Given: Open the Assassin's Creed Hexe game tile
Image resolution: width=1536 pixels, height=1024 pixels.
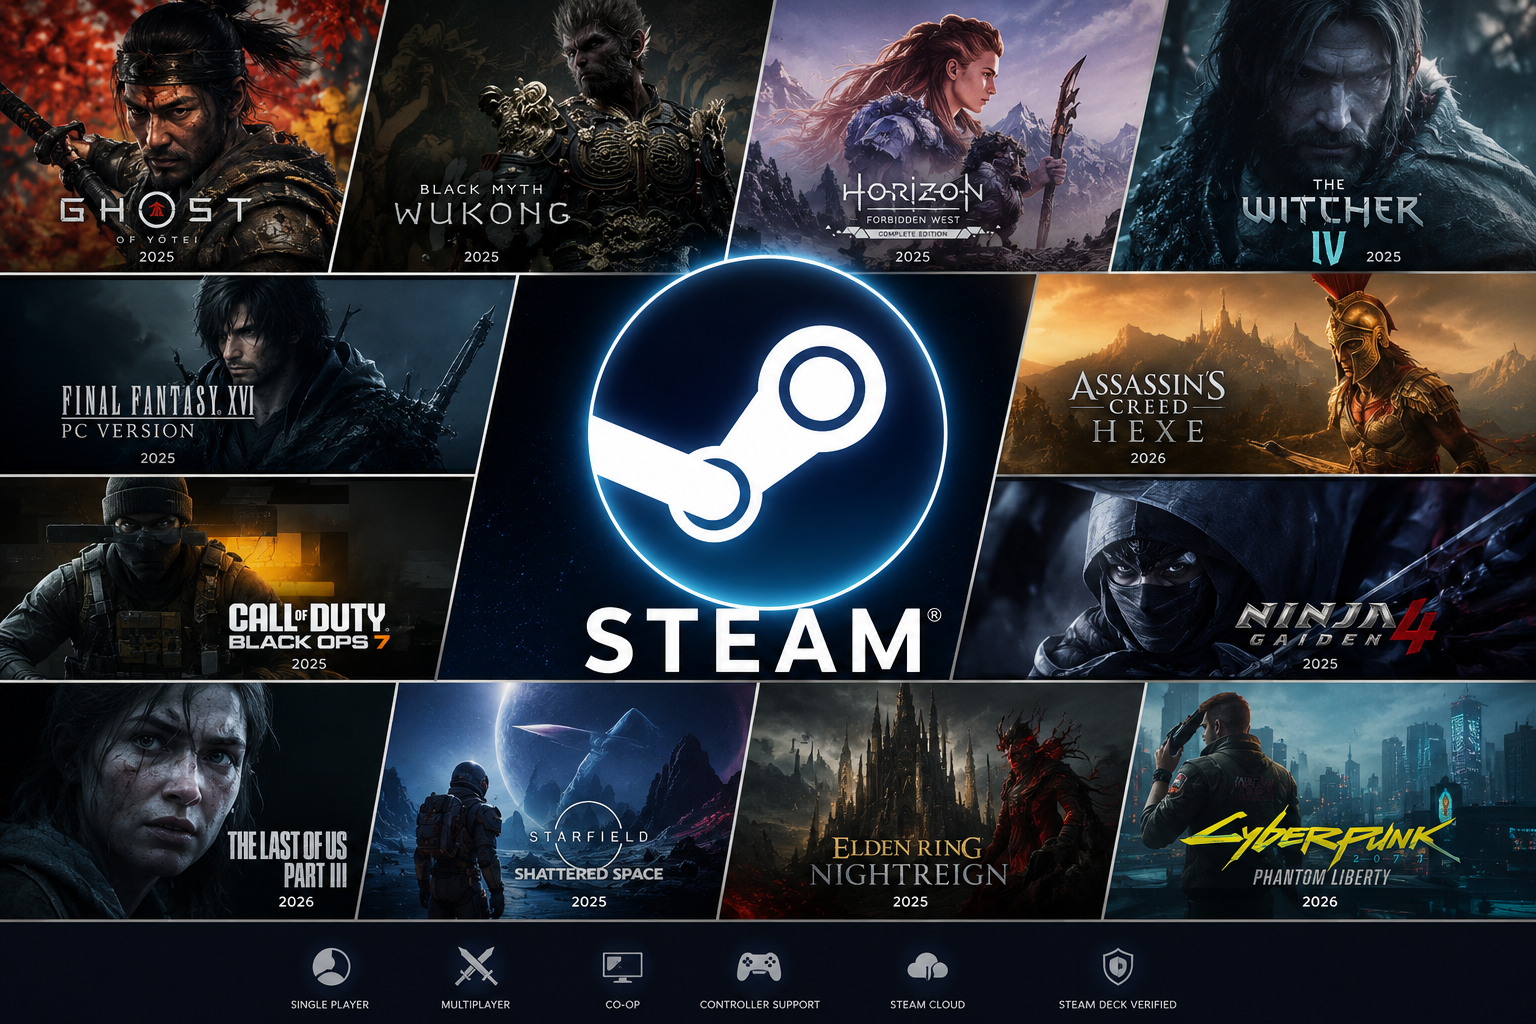Looking at the screenshot, I should click(x=1275, y=374).
